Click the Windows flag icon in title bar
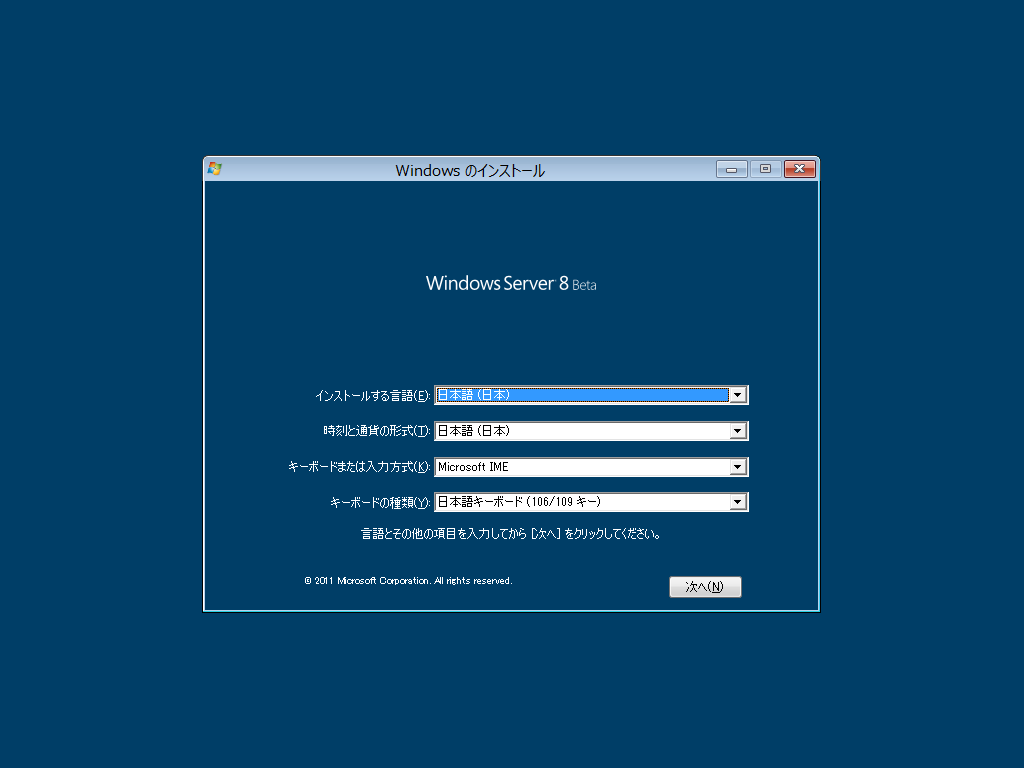This screenshot has height=768, width=1024. point(215,169)
